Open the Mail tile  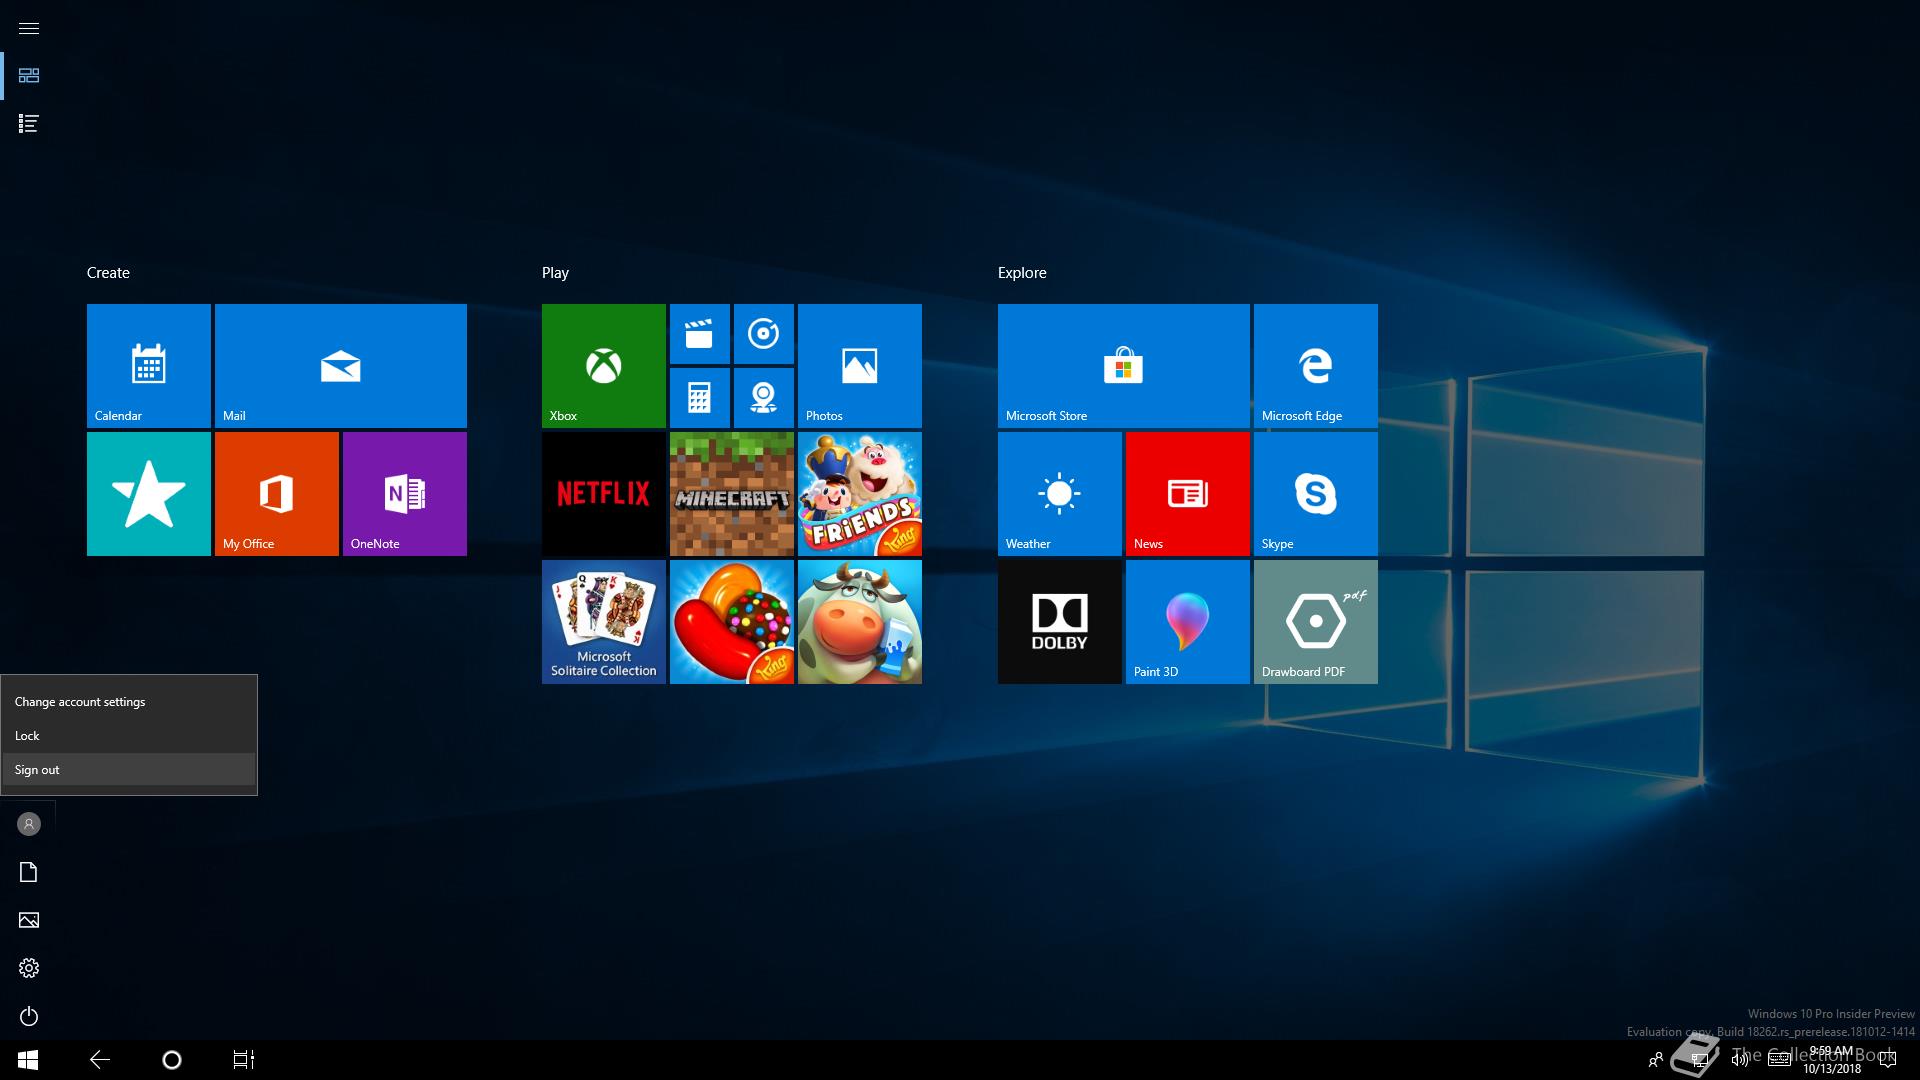pyautogui.click(x=341, y=366)
